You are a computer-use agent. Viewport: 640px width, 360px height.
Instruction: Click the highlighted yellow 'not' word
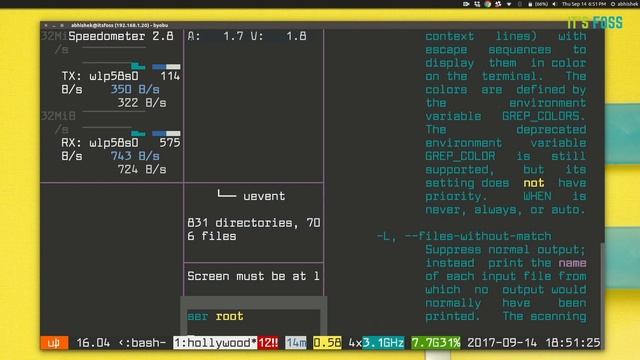(534, 183)
